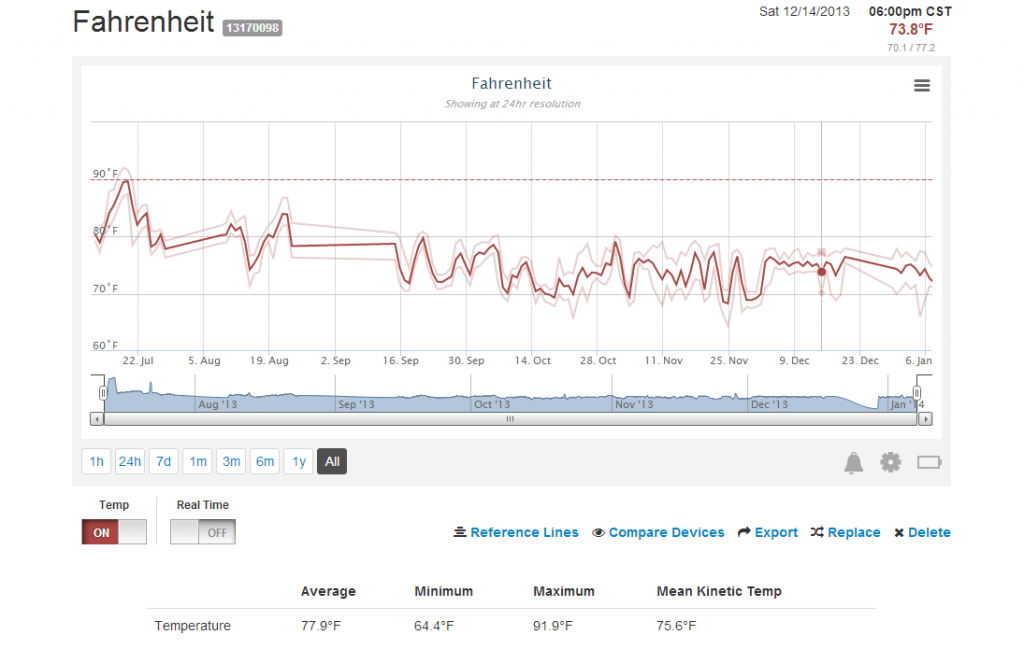Click the Replace link with the shuffle icon
This screenshot has width=1024, height=649.
(845, 532)
